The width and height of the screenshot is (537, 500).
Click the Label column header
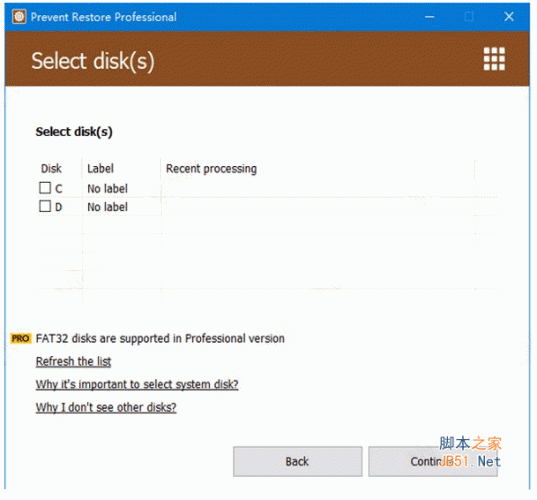[x=100, y=168]
